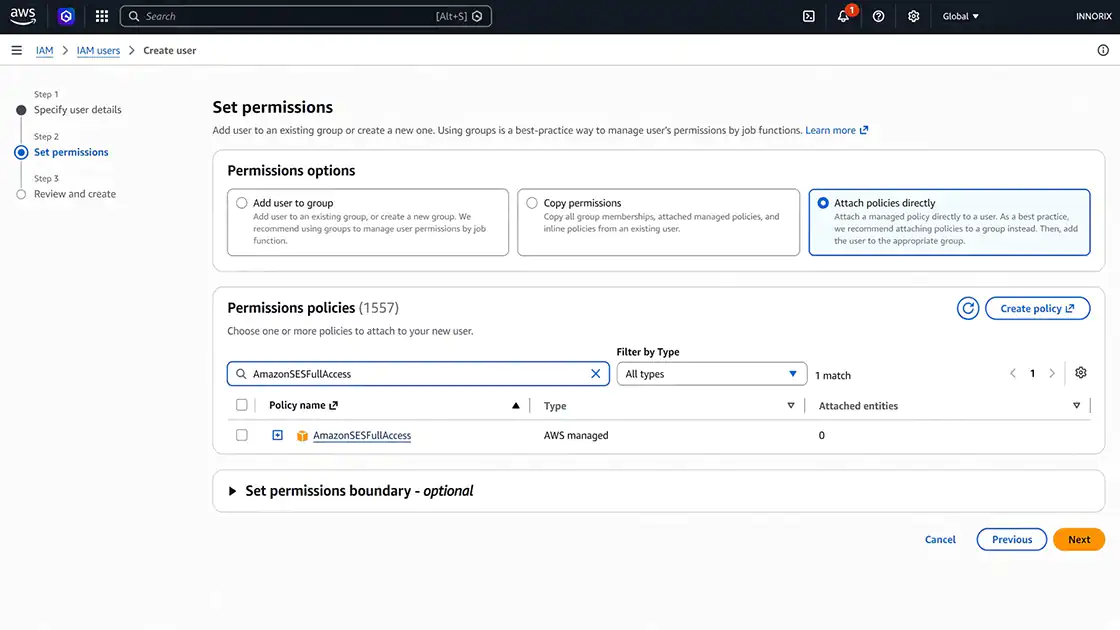The width and height of the screenshot is (1120, 630).
Task: Click page number 1 in pagination
Action: pos(1032,374)
